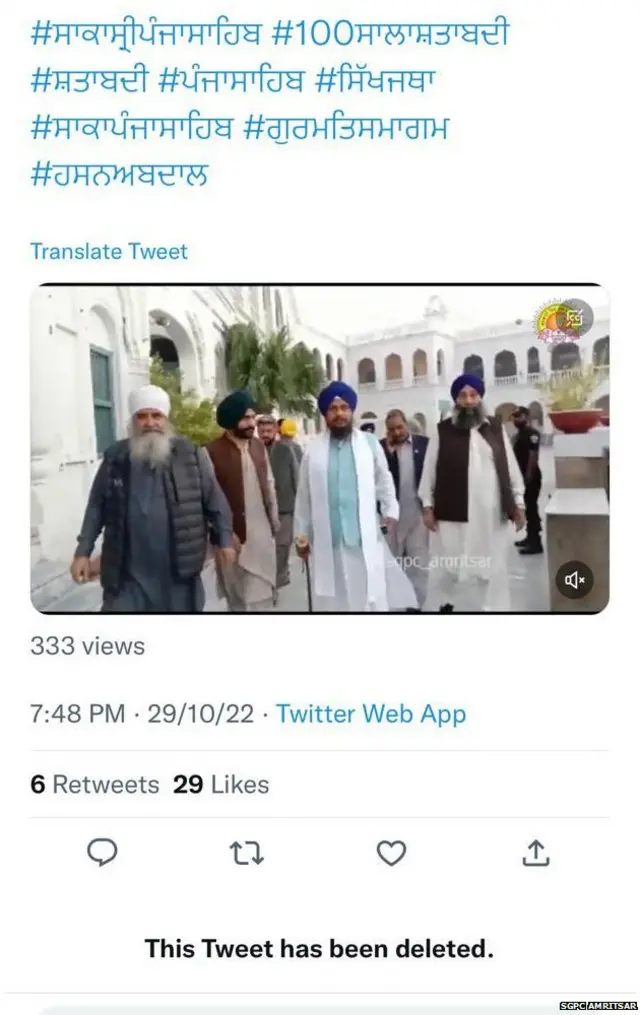Image resolution: width=640 pixels, height=1015 pixels.
Task: Click the heart icon to like the tweet
Action: (x=390, y=854)
